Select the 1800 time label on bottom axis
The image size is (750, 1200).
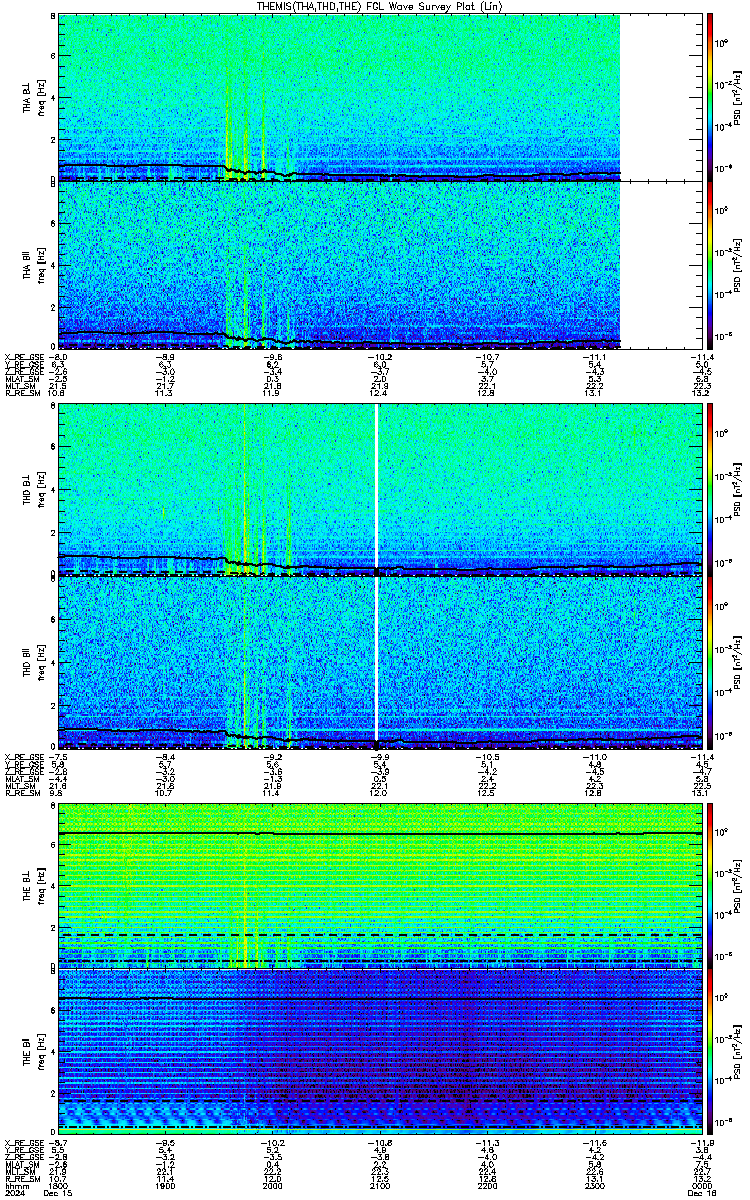[x=59, y=1184]
